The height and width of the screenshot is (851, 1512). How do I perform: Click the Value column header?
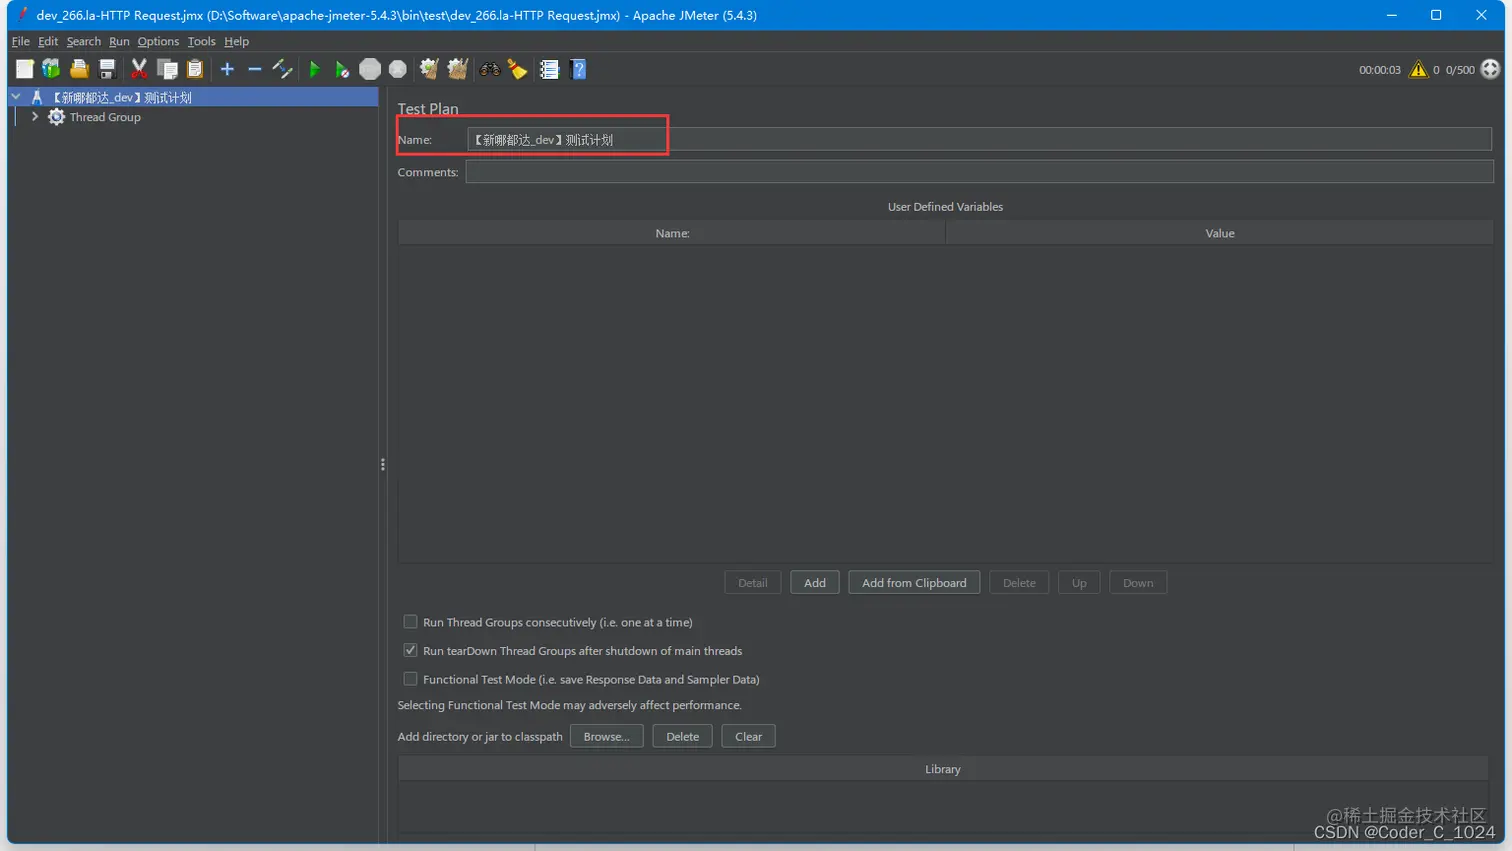coord(1219,233)
